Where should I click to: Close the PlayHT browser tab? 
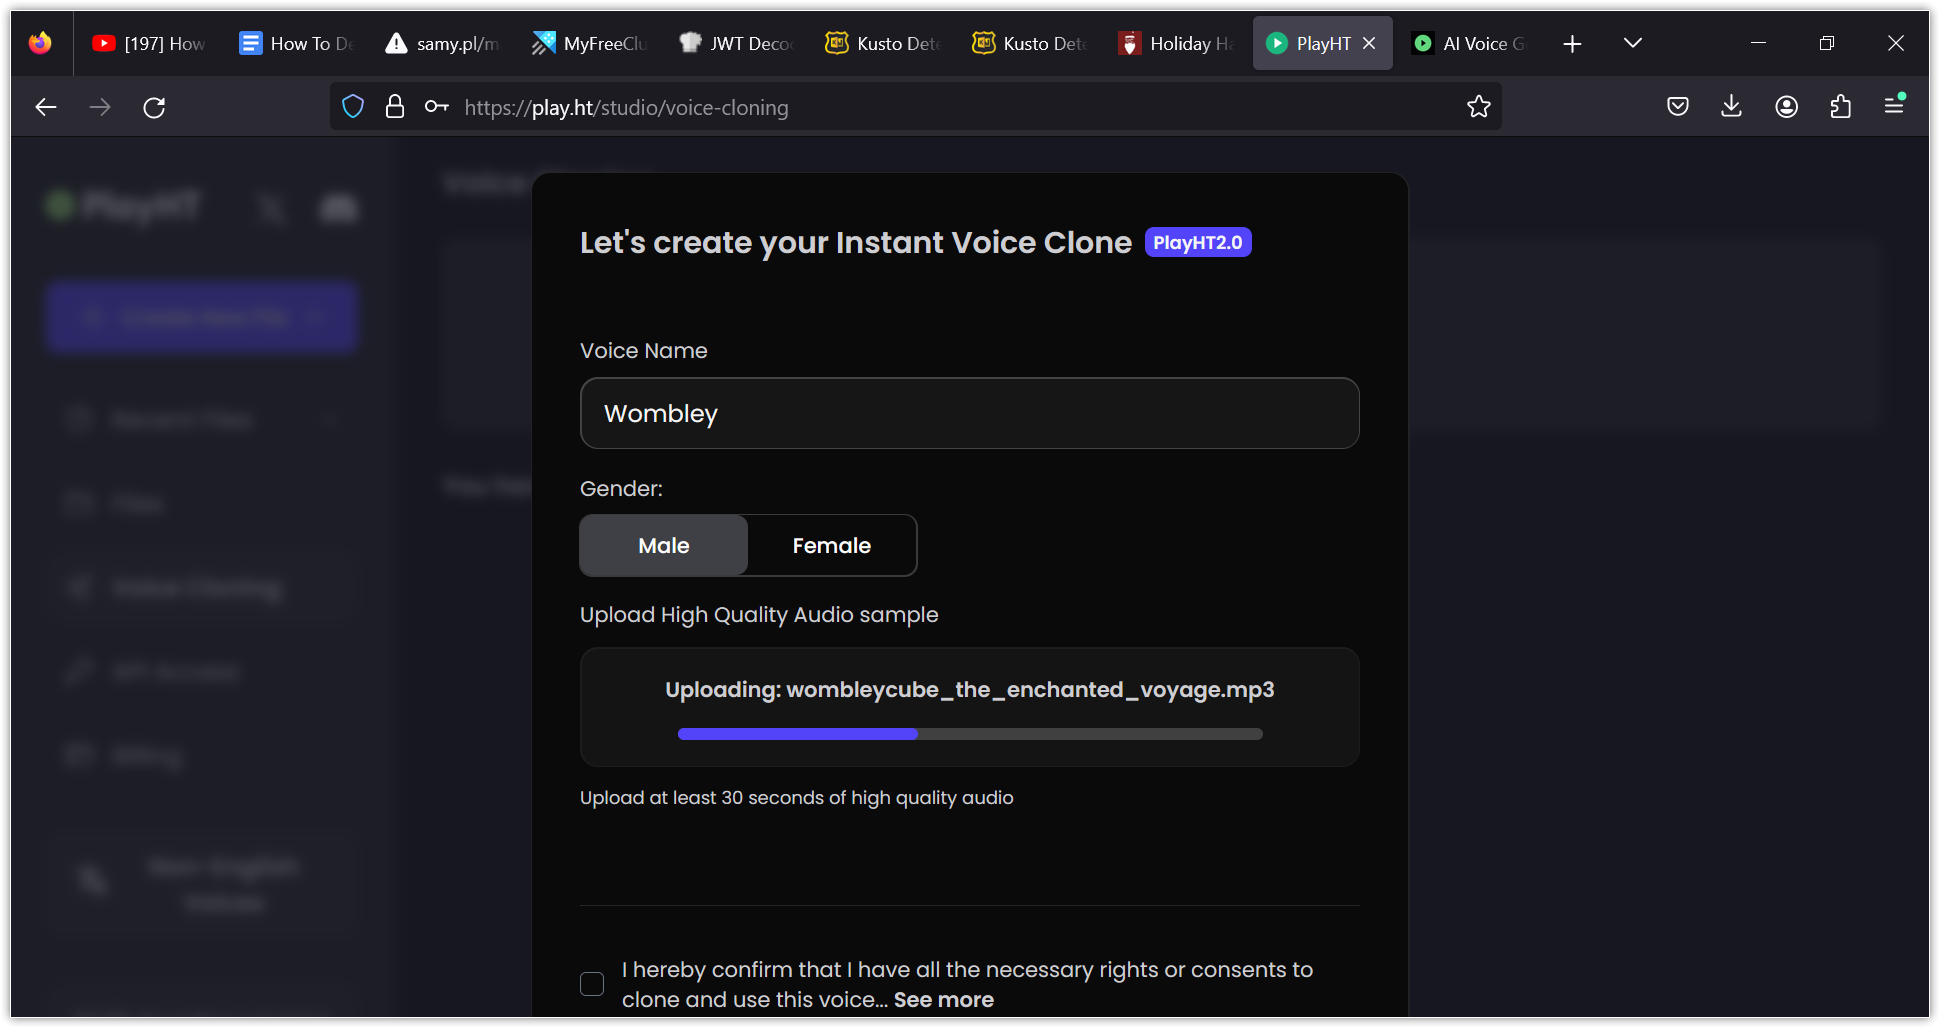pyautogui.click(x=1369, y=43)
